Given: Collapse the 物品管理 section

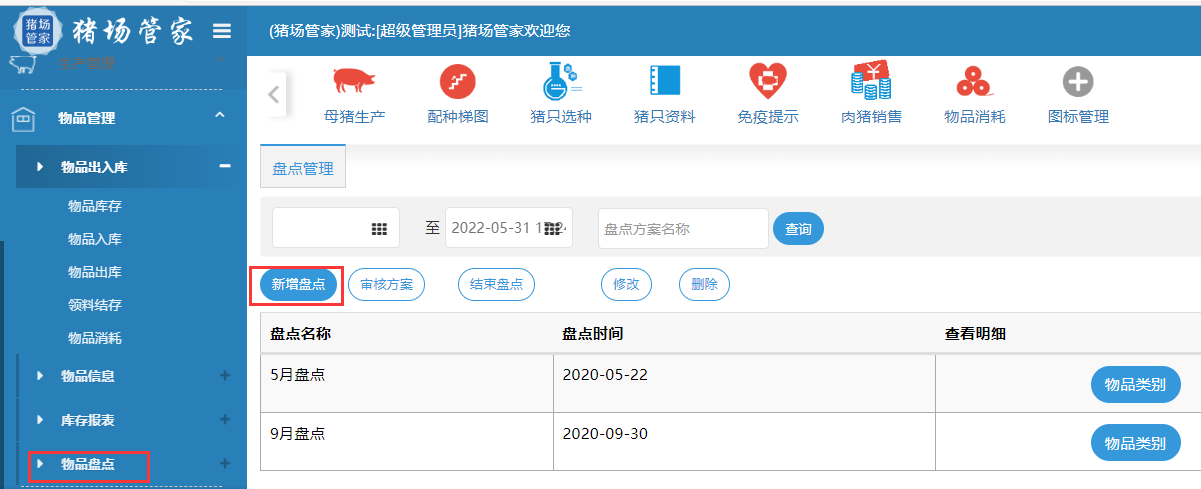Looking at the screenshot, I should pos(220,118).
